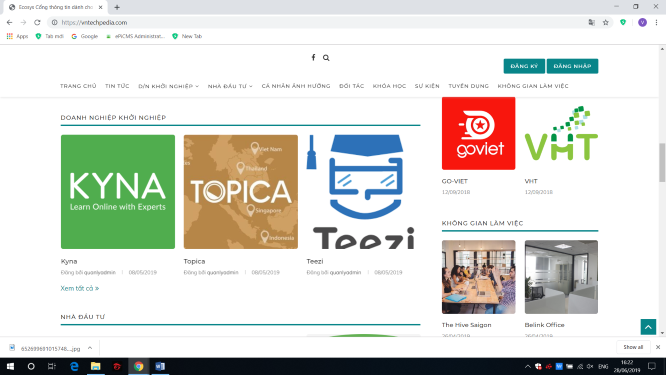
Task: Click ĐĂNG KÝ button
Action: pyautogui.click(x=524, y=66)
